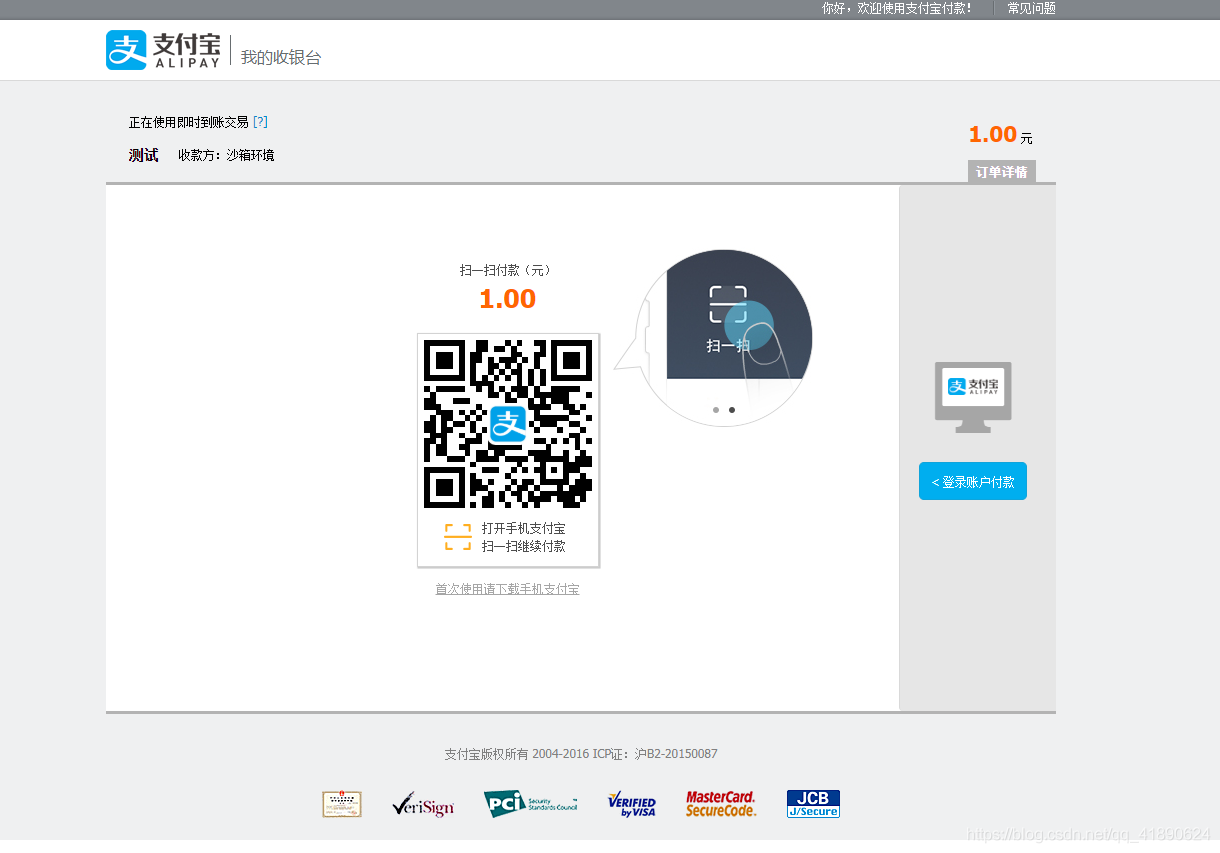This screenshot has width=1220, height=853.
Task: Click the 你好，欢迎使用支付宝付款！ greeting text
Action: (897, 9)
